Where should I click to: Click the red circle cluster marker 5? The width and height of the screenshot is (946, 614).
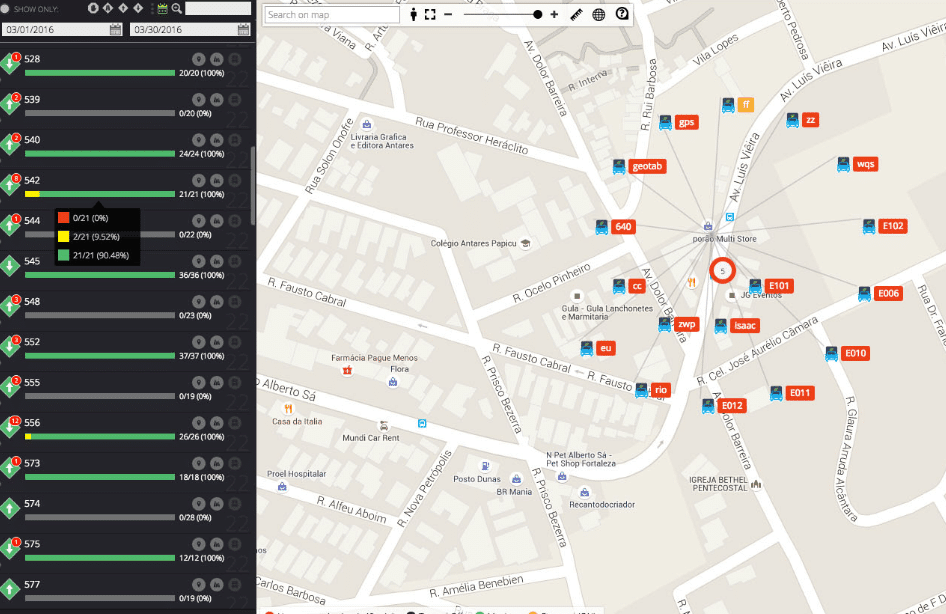tap(722, 271)
